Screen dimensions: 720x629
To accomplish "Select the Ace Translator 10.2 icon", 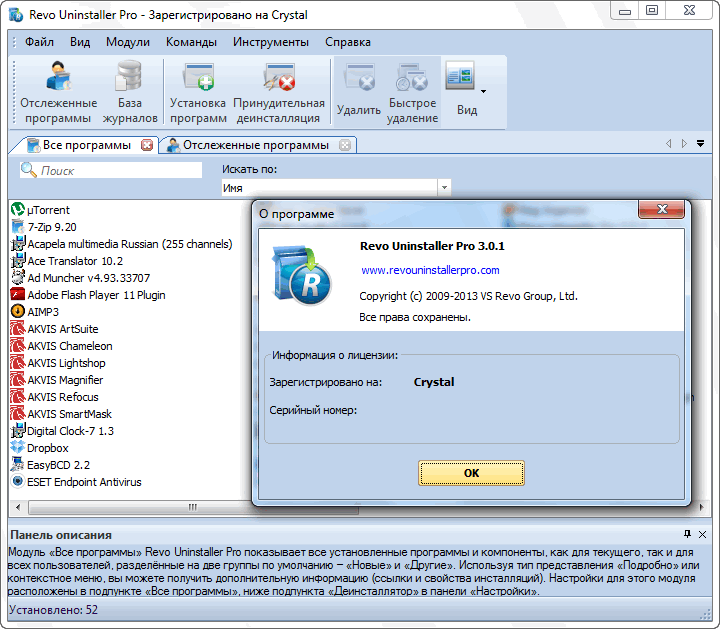I will [x=17, y=260].
